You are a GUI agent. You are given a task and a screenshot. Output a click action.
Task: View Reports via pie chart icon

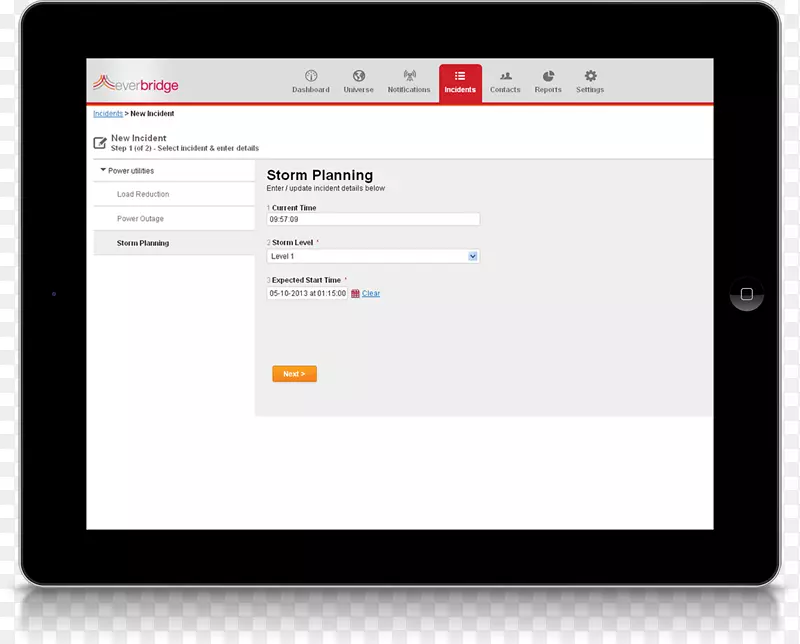point(548,81)
